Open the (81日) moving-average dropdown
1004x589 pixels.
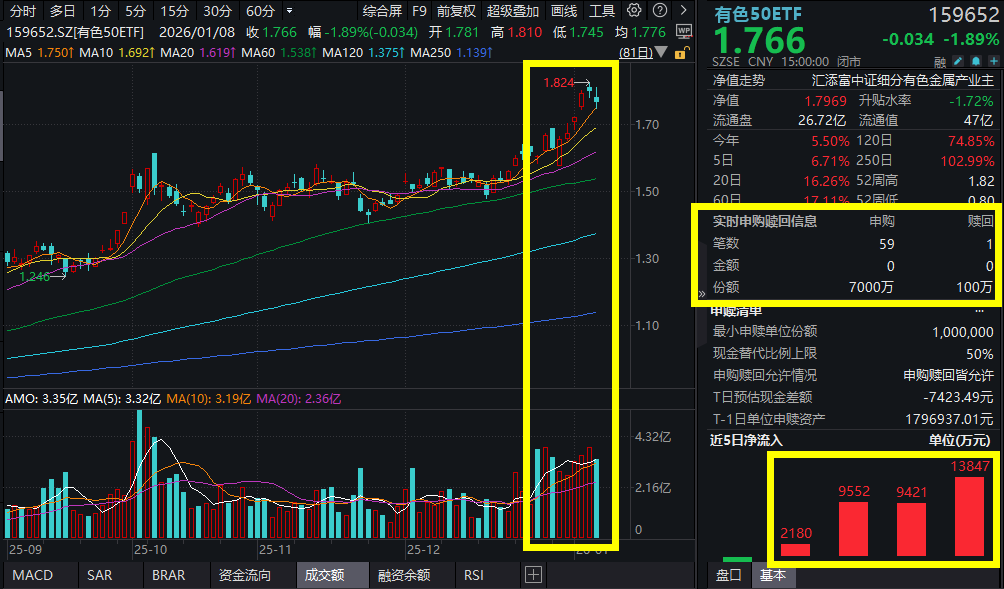click(659, 53)
